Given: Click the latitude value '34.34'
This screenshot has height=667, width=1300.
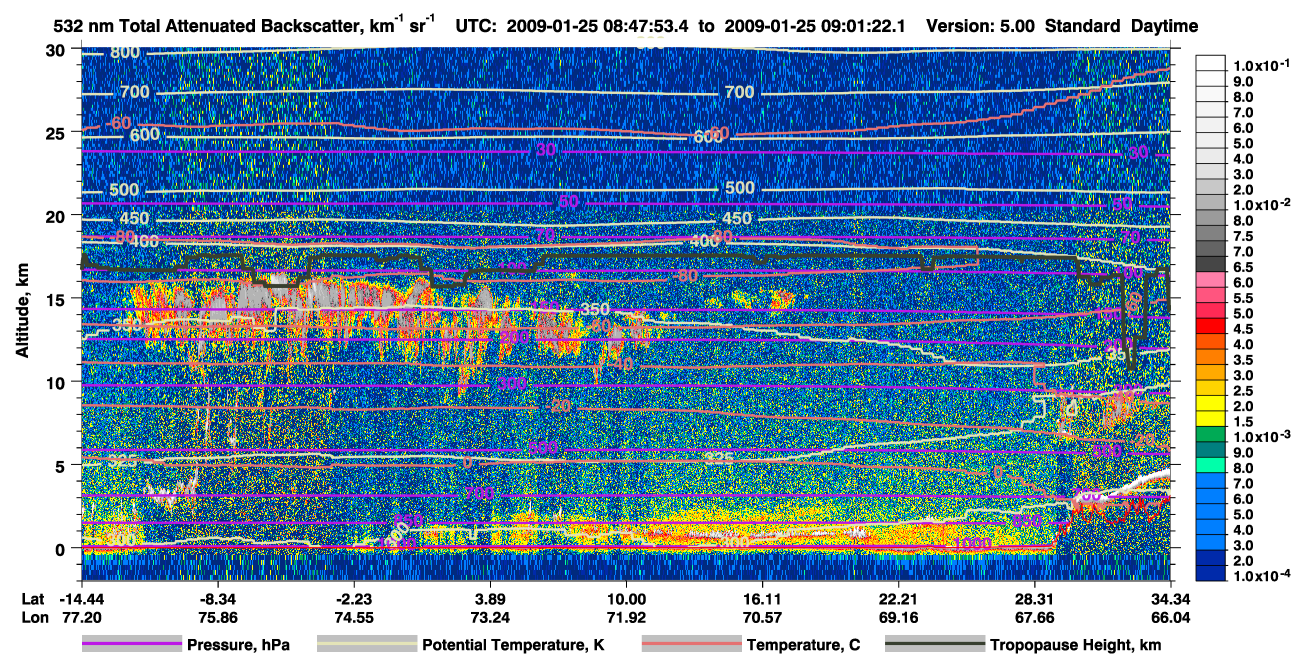Looking at the screenshot, I should click(1170, 599).
